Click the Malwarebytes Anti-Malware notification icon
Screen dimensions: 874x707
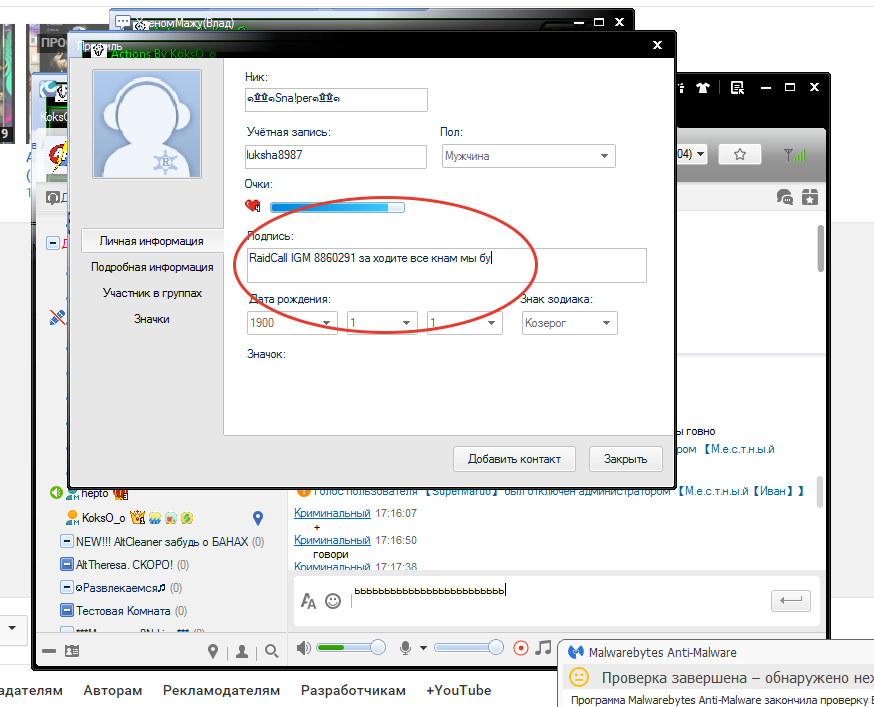[576, 652]
